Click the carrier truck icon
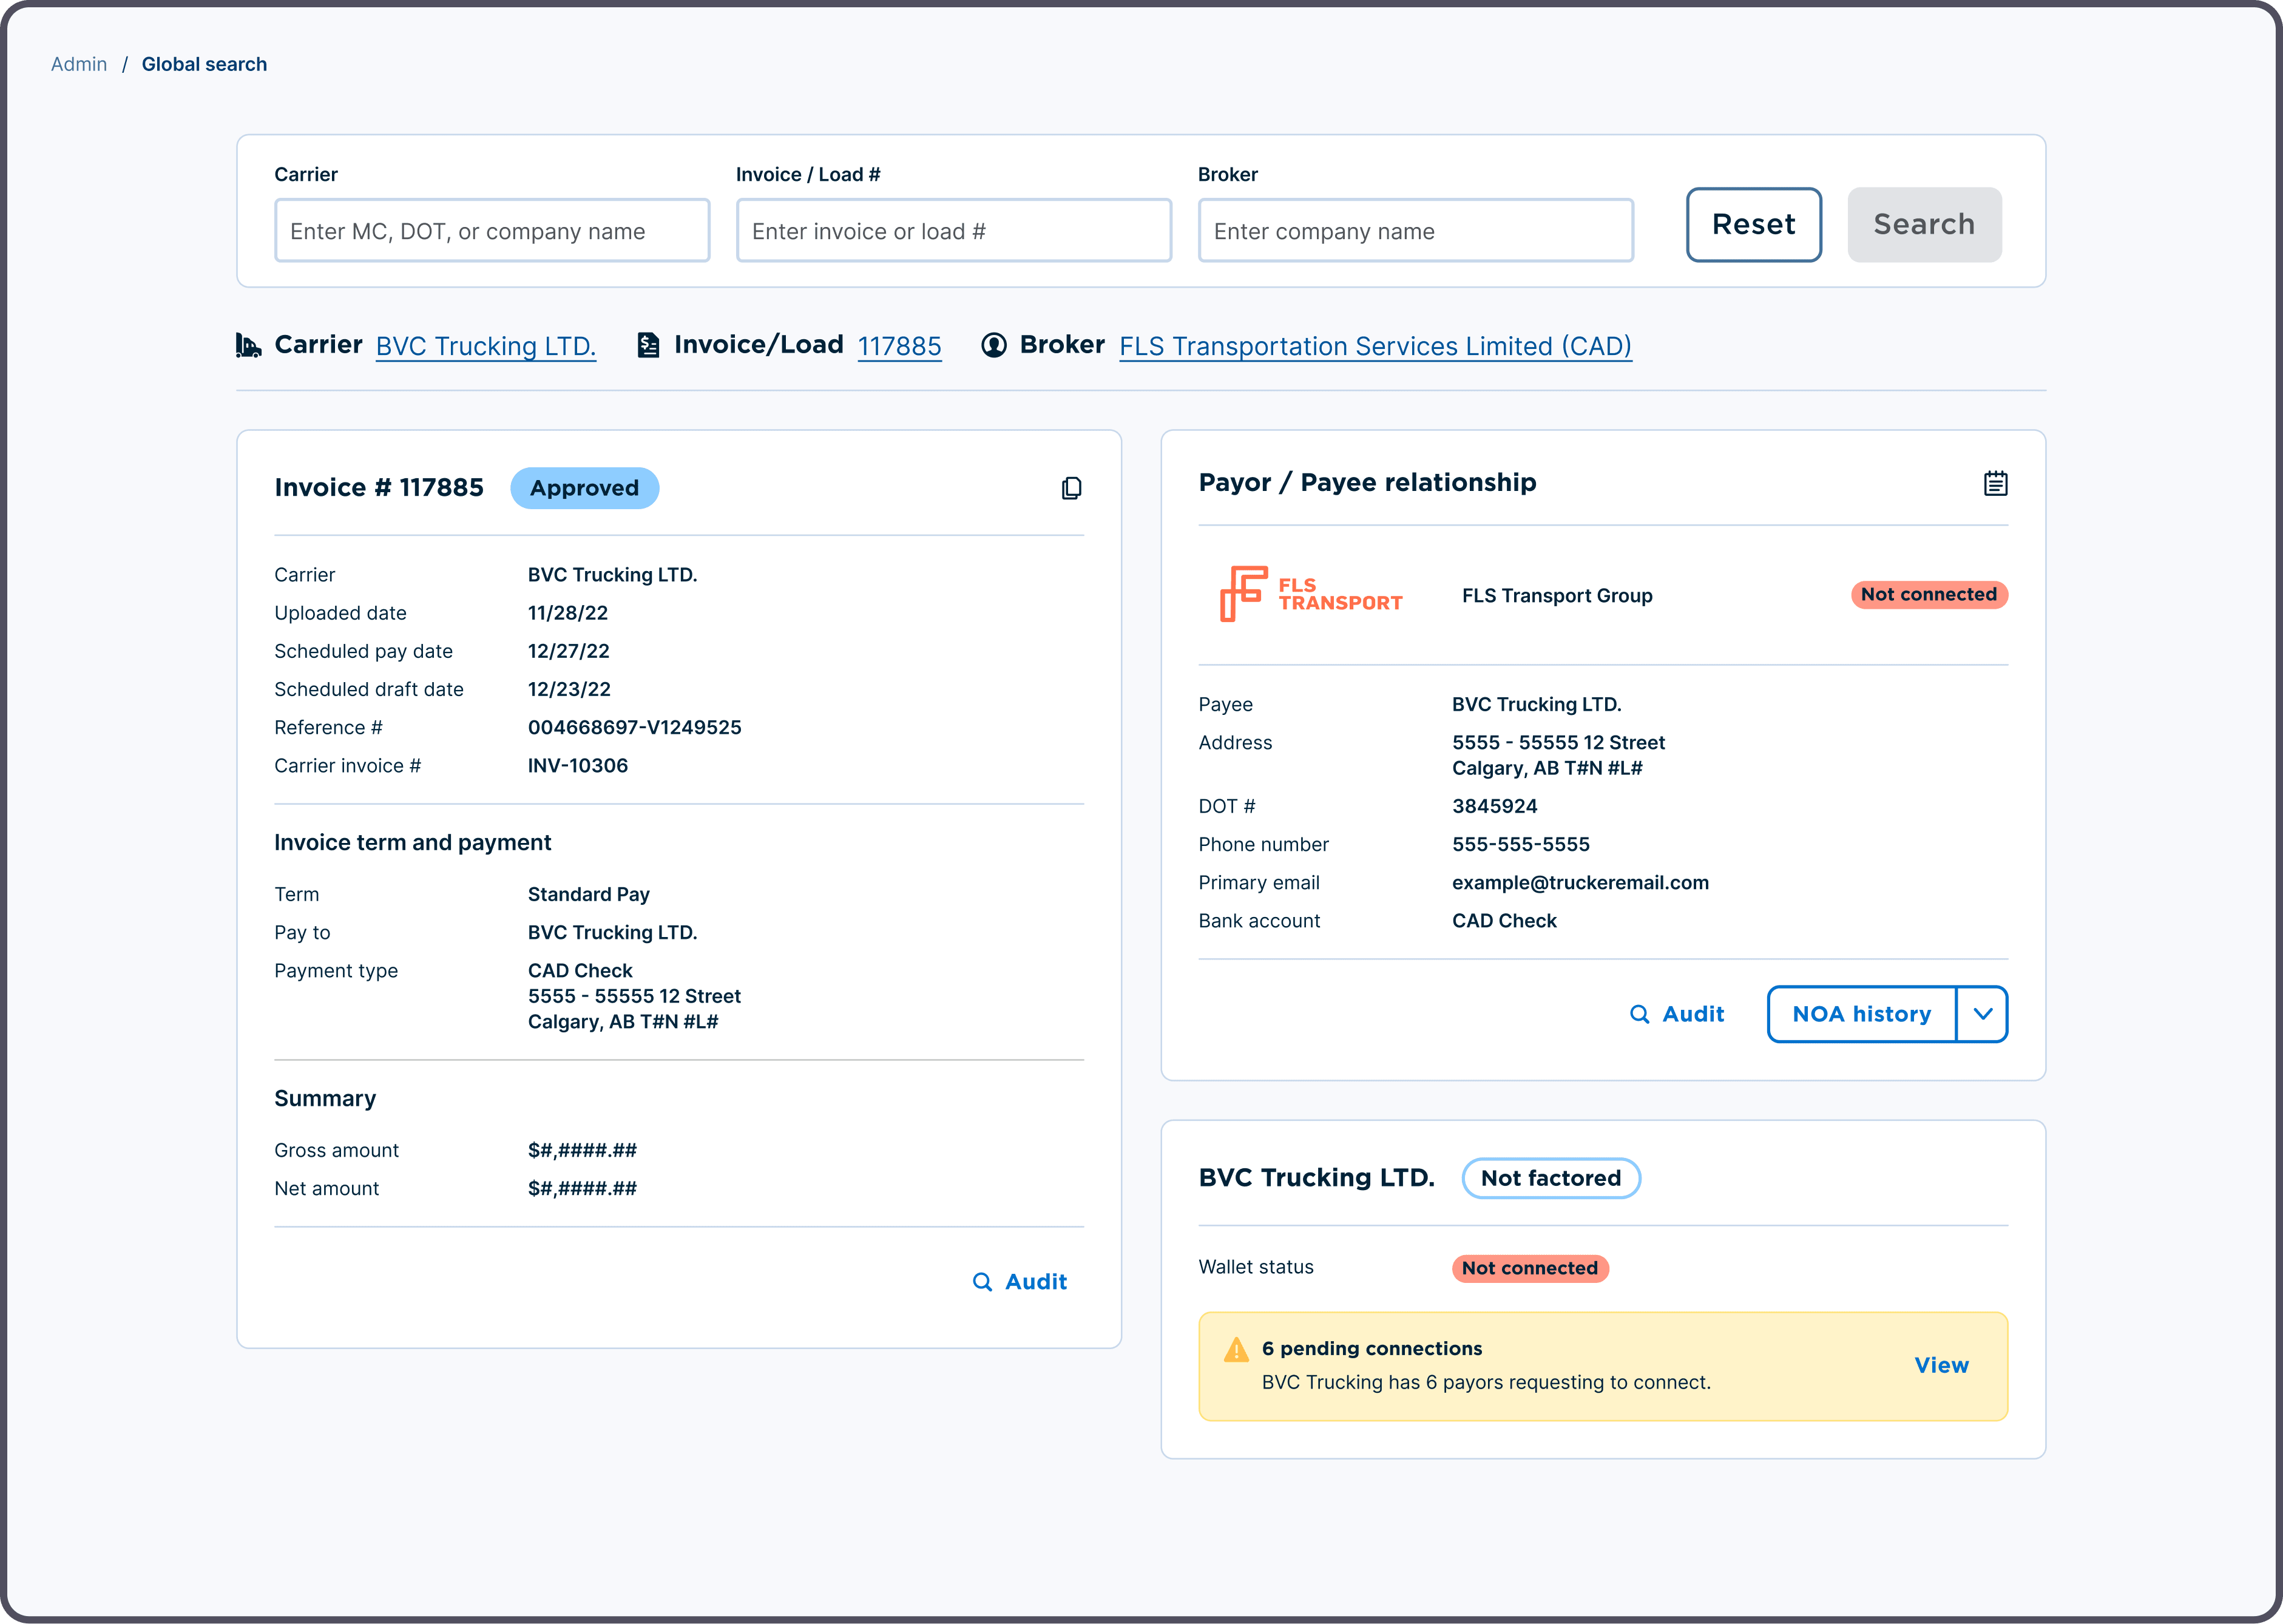The image size is (2283, 1624). (x=248, y=345)
